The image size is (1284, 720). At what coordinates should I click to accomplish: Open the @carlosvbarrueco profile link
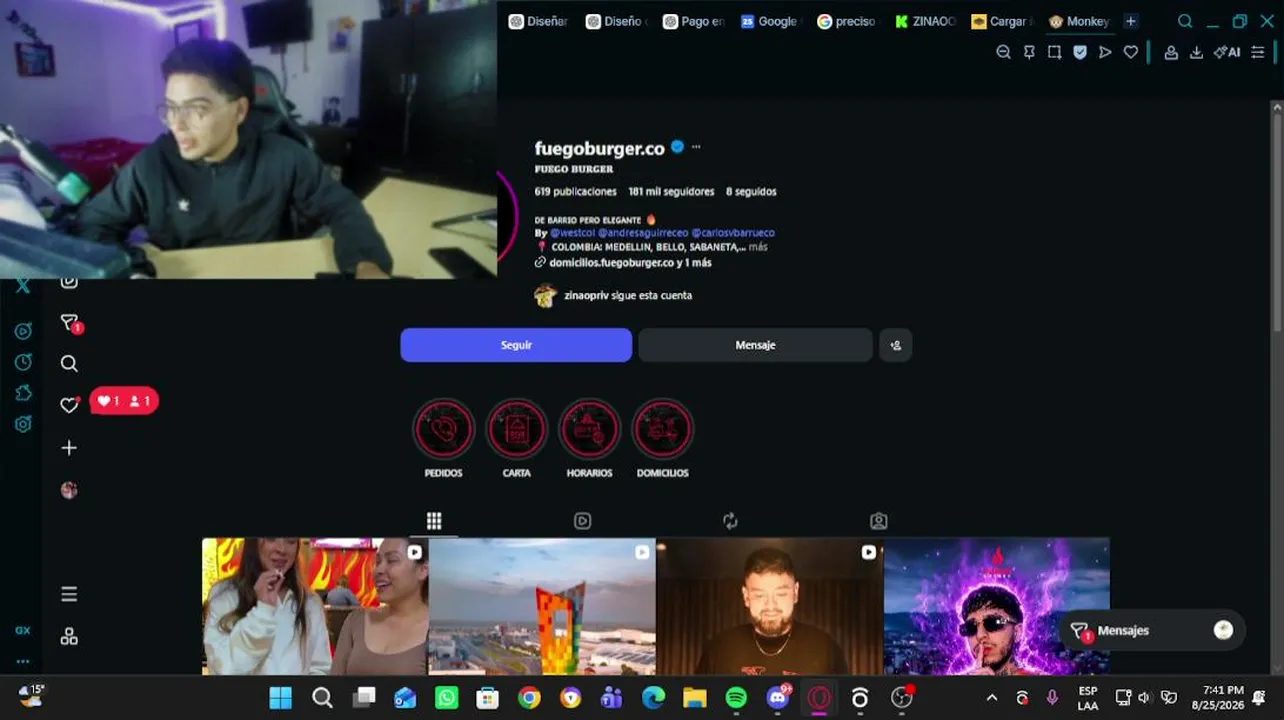point(733,233)
